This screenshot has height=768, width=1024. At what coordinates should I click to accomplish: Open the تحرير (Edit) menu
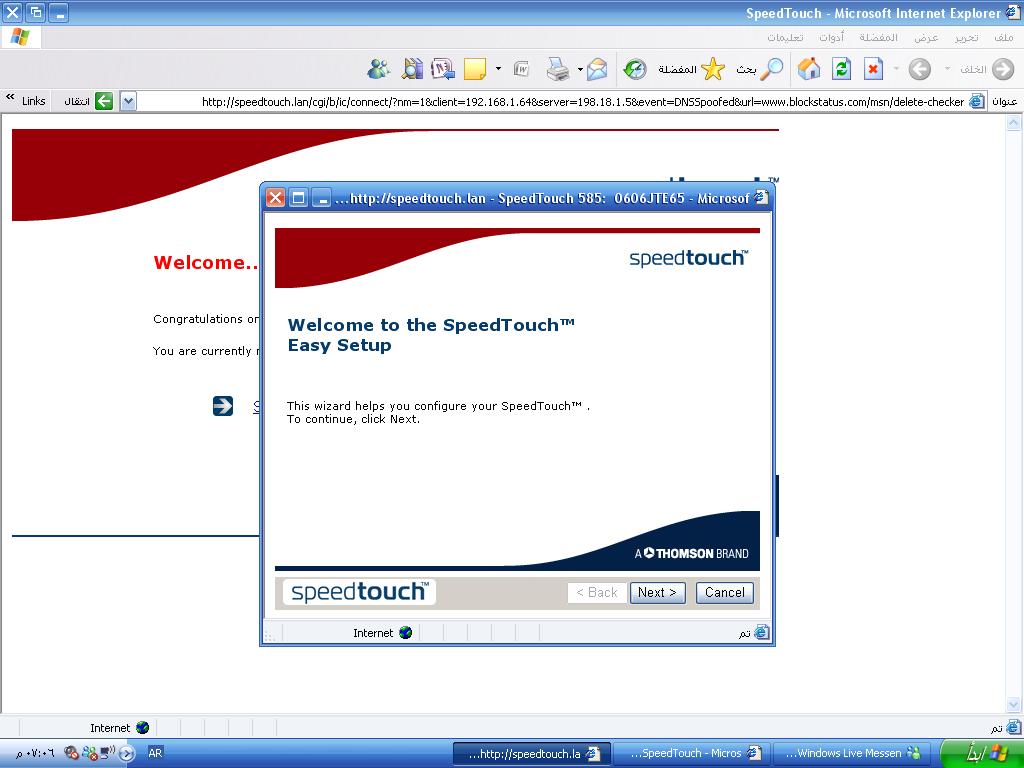tap(967, 37)
